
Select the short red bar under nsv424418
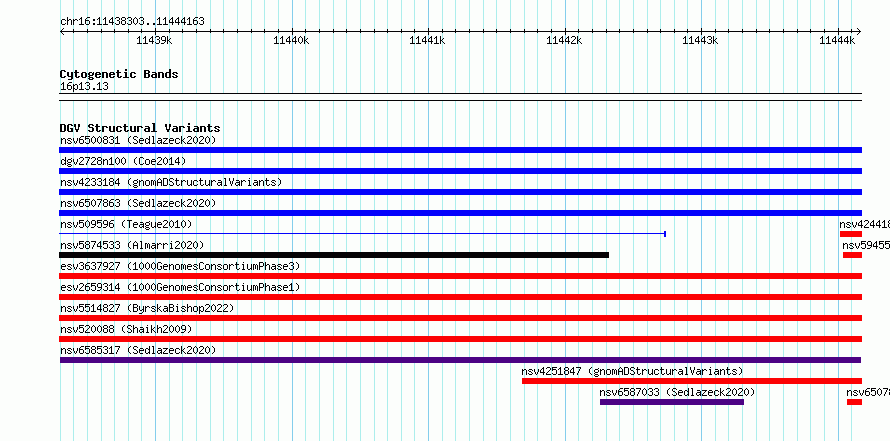click(851, 234)
